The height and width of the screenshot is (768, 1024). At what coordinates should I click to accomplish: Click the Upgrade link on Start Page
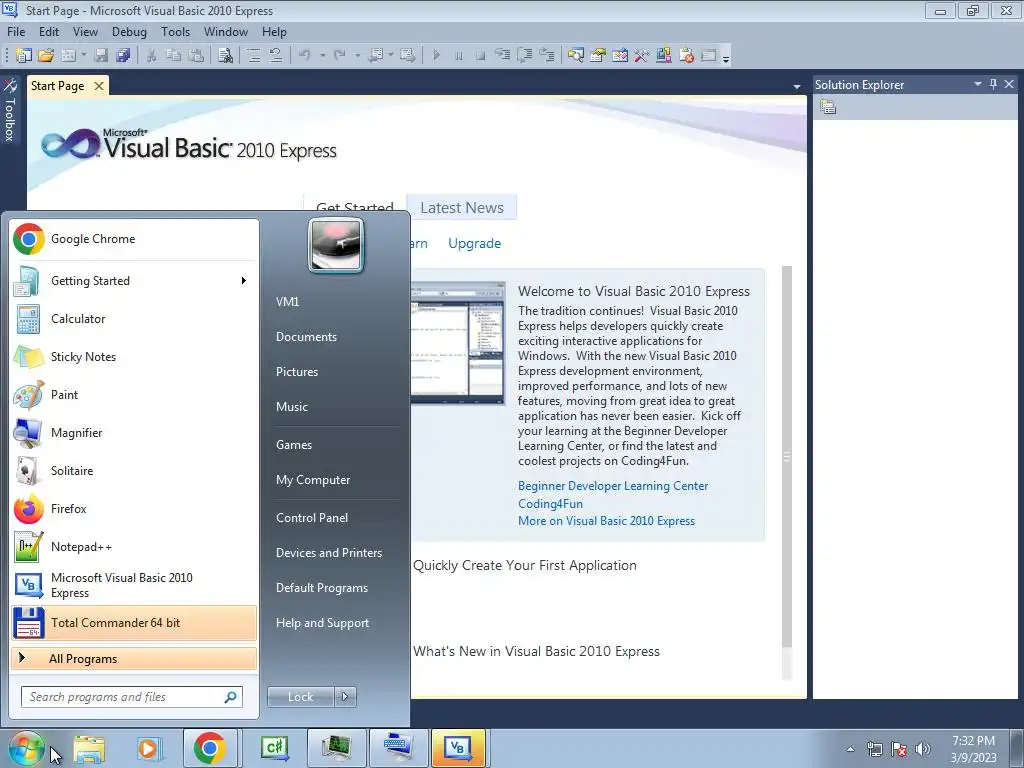coord(474,244)
